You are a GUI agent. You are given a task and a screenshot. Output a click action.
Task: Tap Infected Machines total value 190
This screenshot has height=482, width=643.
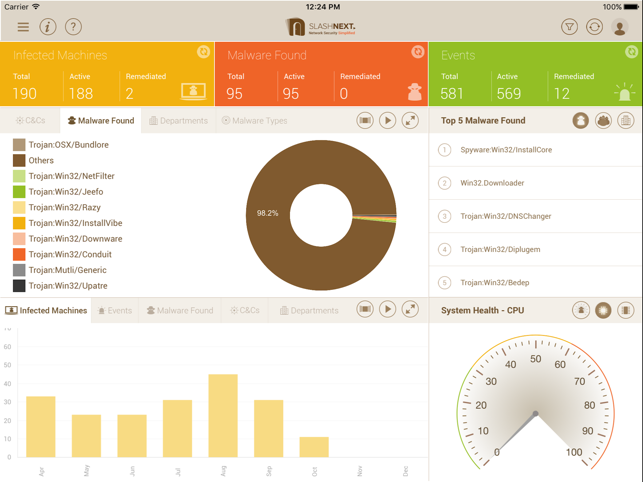(25, 94)
